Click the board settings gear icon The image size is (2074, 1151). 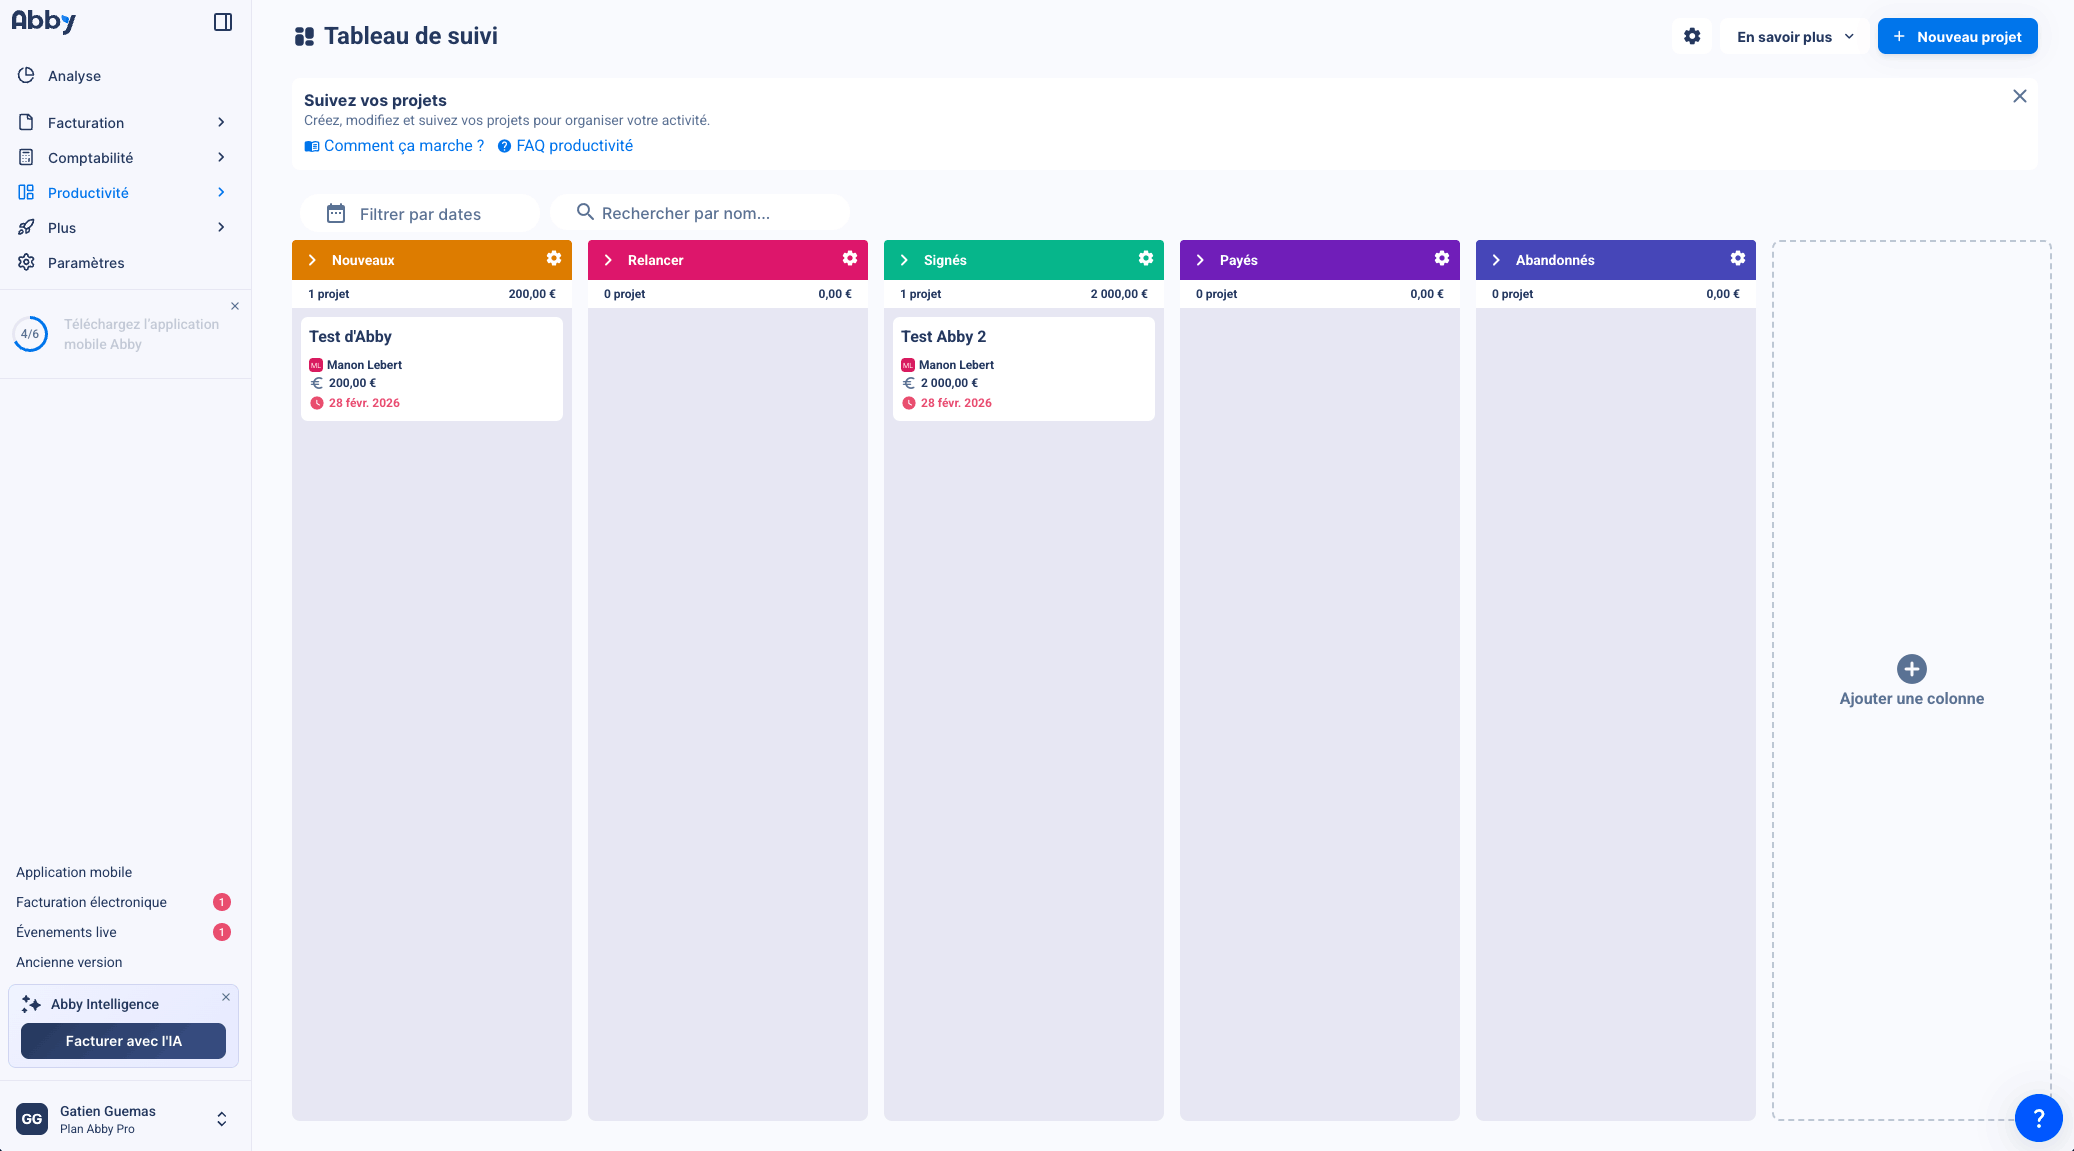click(x=1692, y=36)
